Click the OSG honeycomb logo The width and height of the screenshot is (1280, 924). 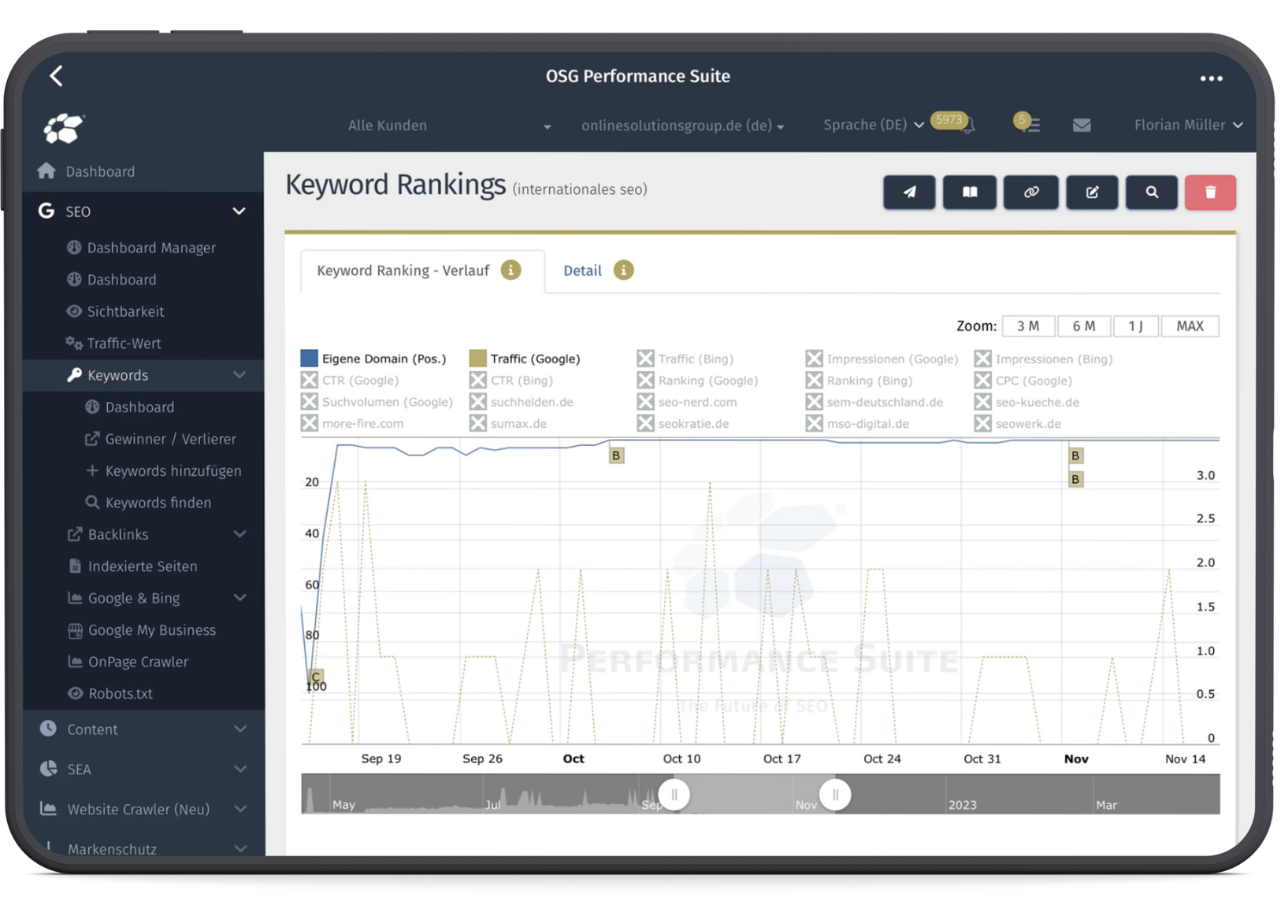pyautogui.click(x=64, y=128)
